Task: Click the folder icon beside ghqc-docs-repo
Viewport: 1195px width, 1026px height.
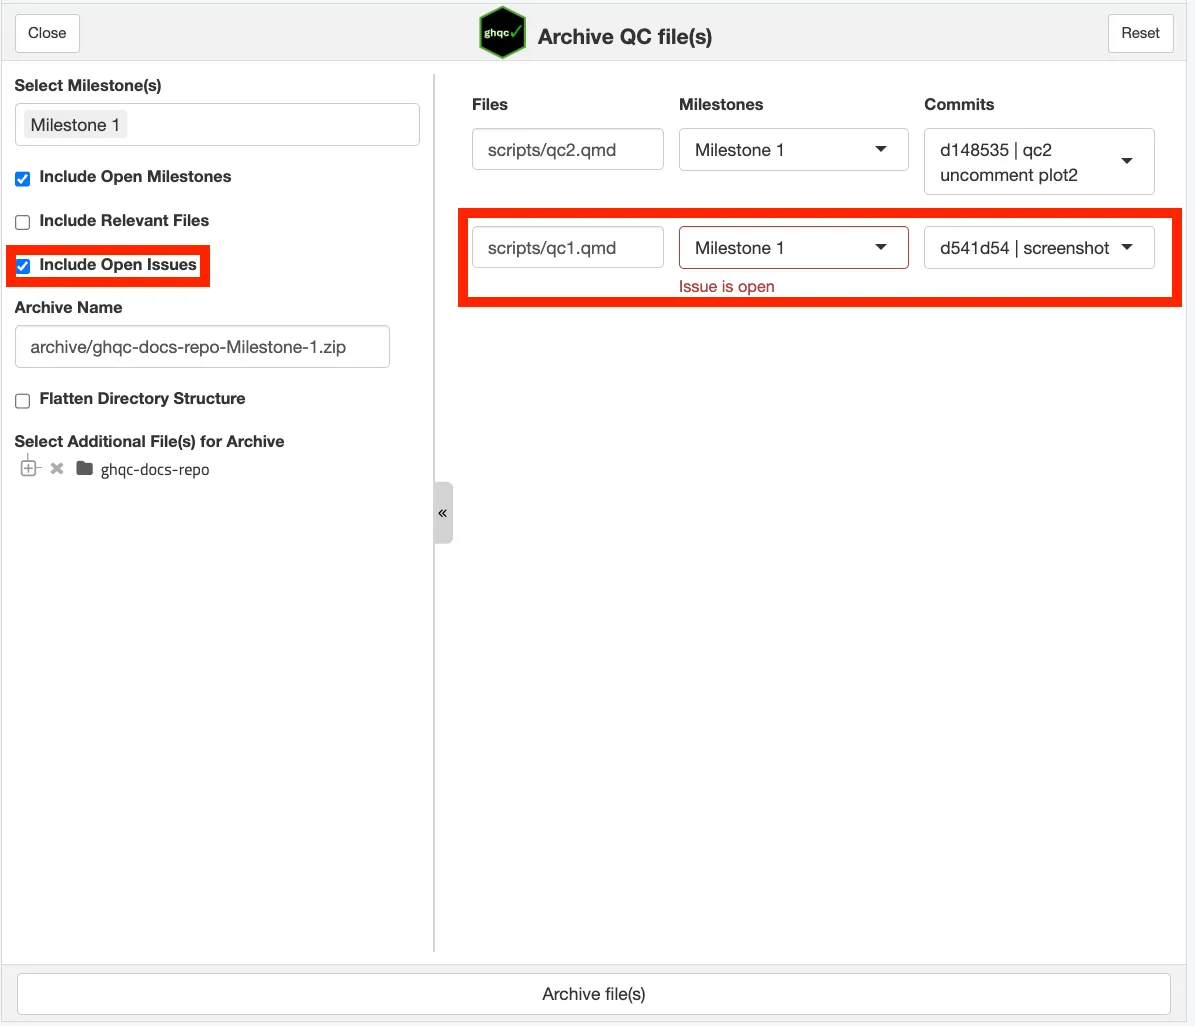Action: pos(85,469)
